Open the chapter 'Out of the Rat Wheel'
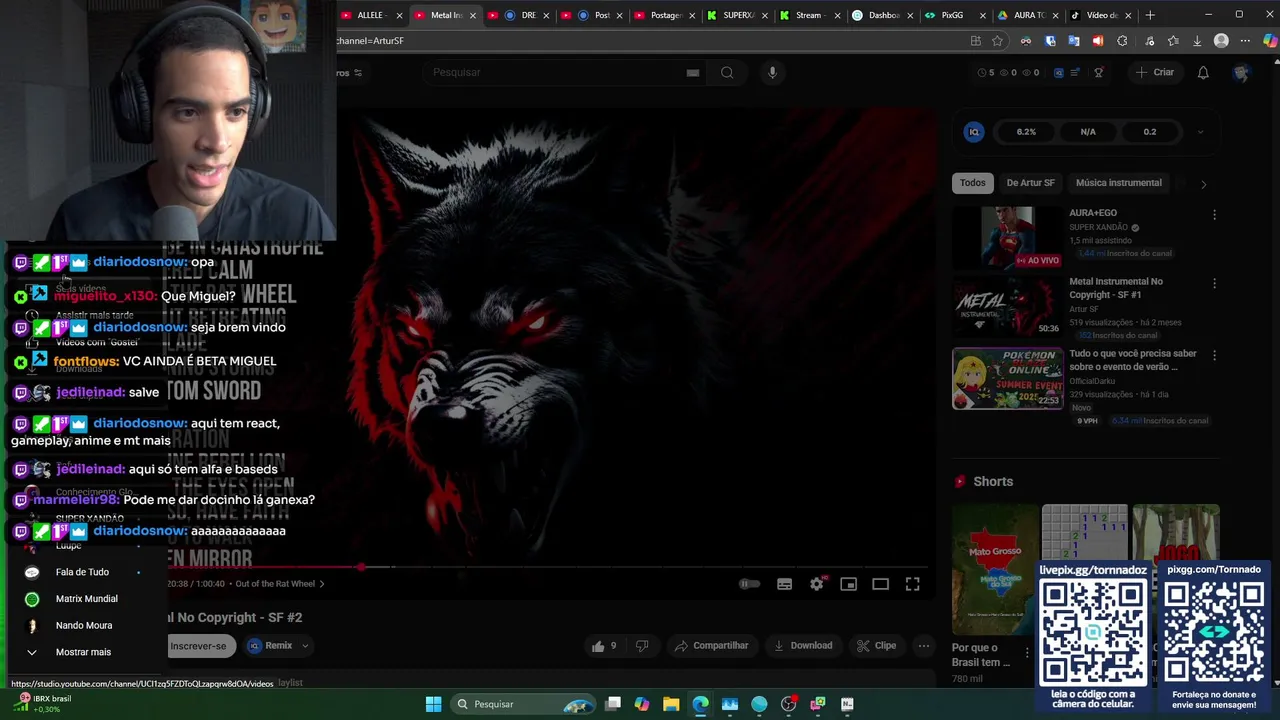Image resolution: width=1280 pixels, height=720 pixels. pos(280,584)
